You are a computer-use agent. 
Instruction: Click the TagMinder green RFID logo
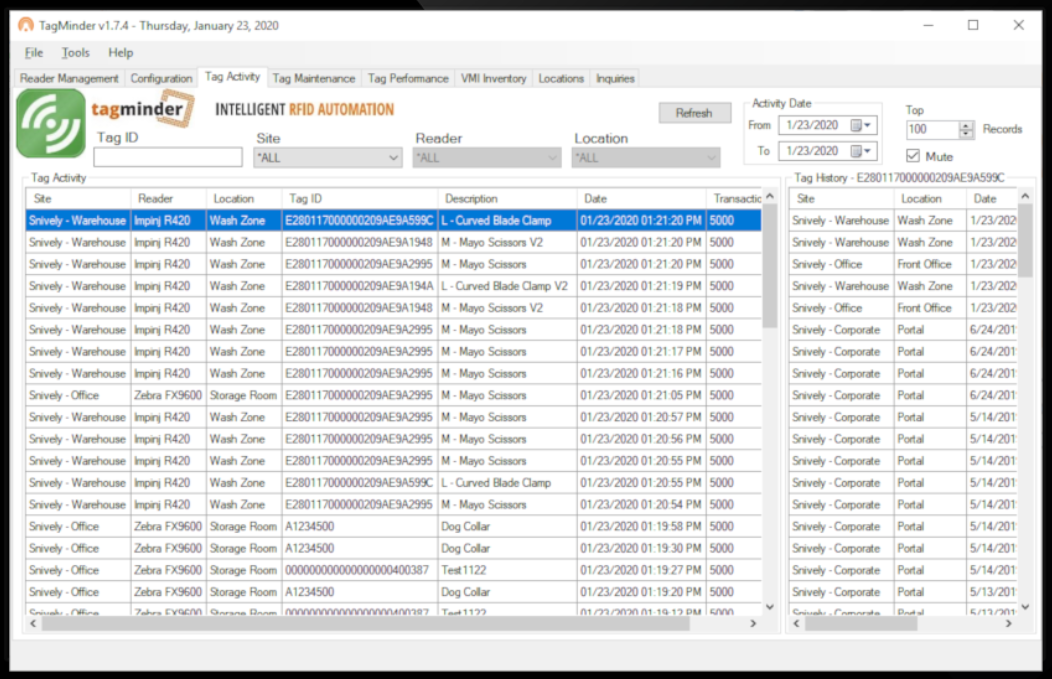(51, 124)
